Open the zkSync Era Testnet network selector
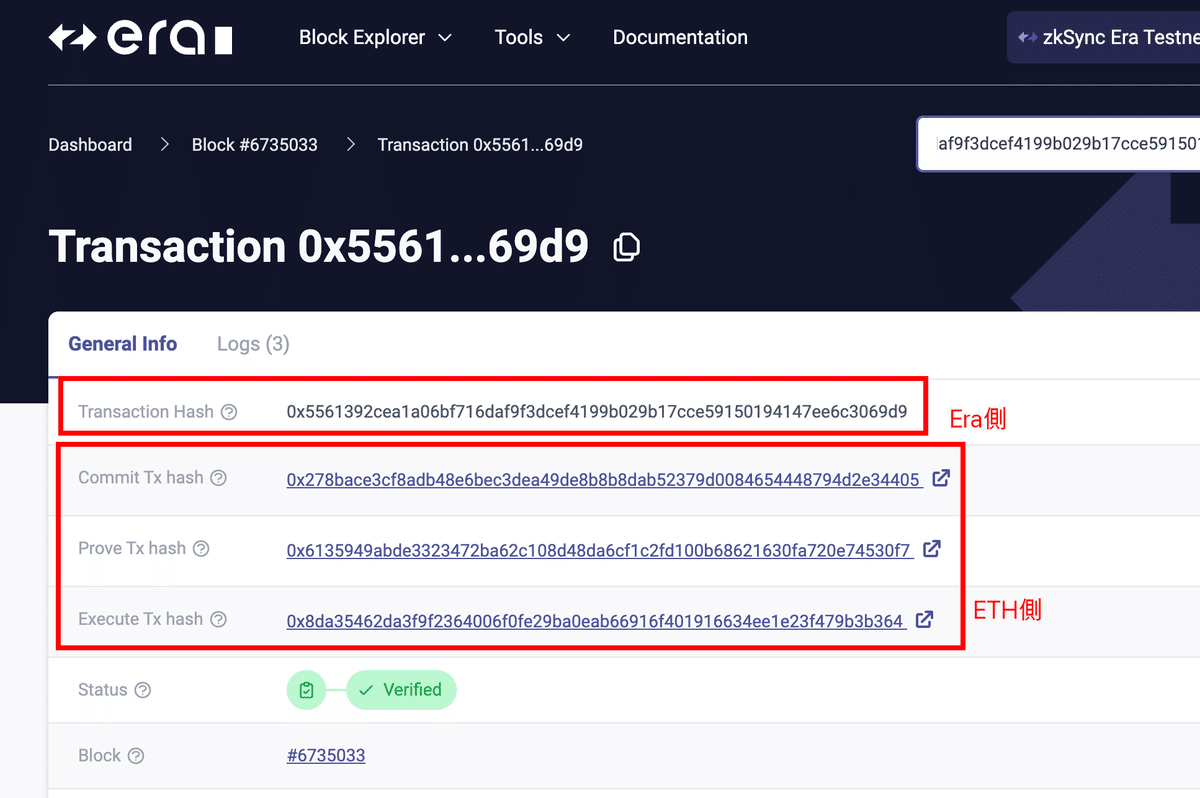Viewport: 1200px width, 798px height. coord(1110,37)
